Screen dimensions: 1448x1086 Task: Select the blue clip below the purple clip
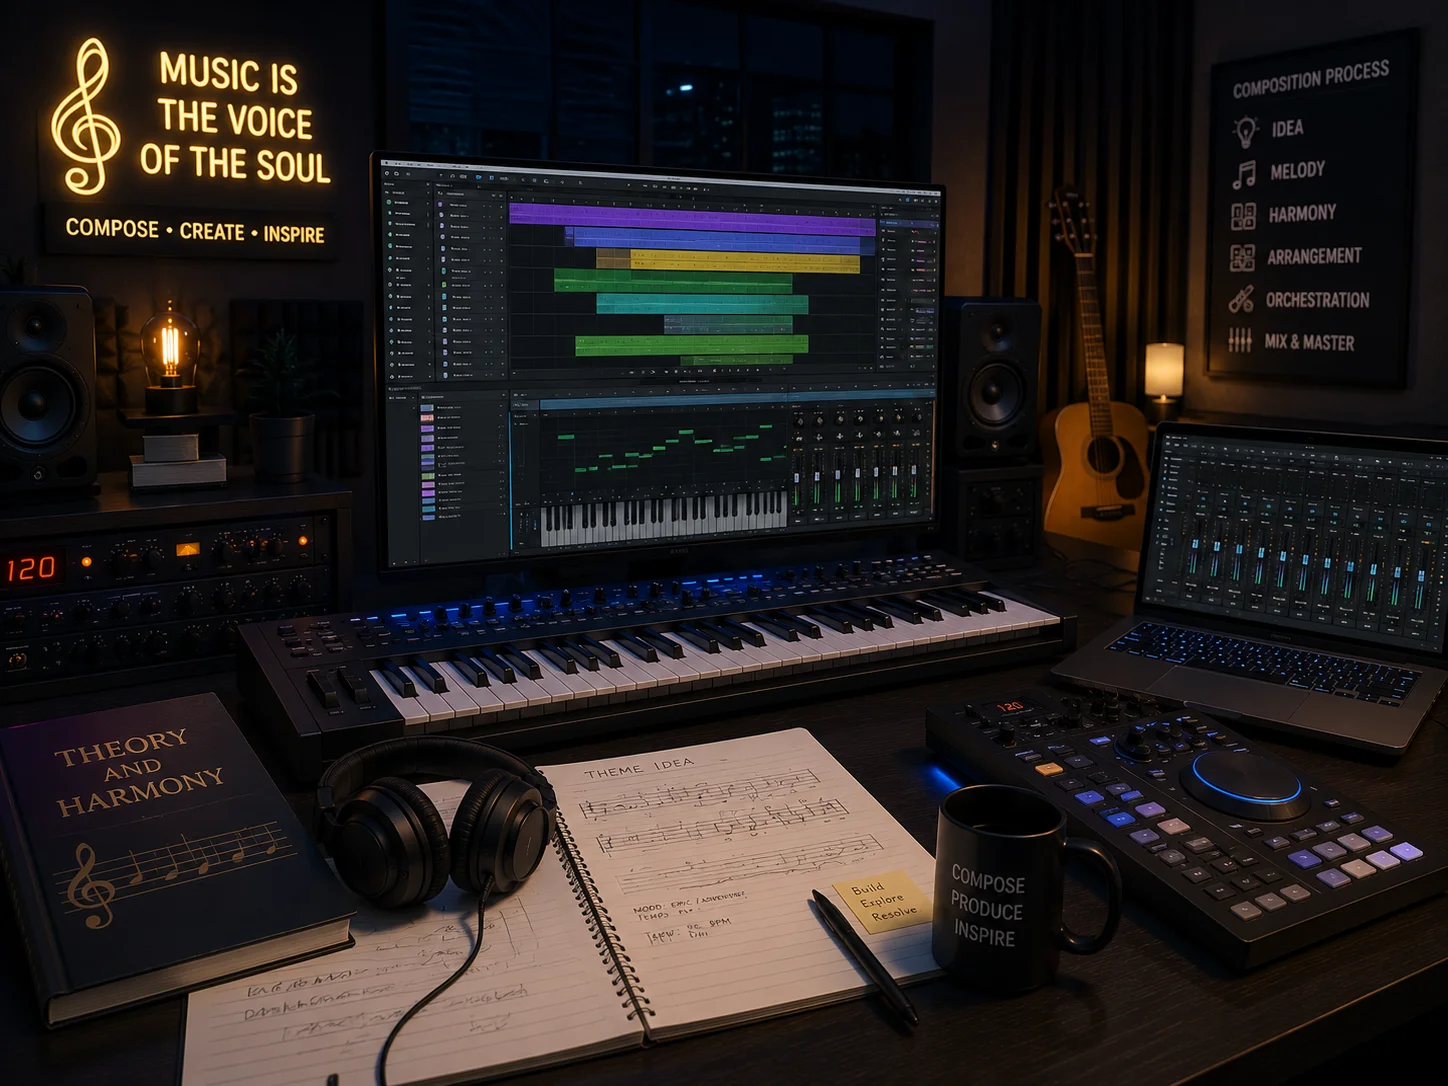[719, 241]
